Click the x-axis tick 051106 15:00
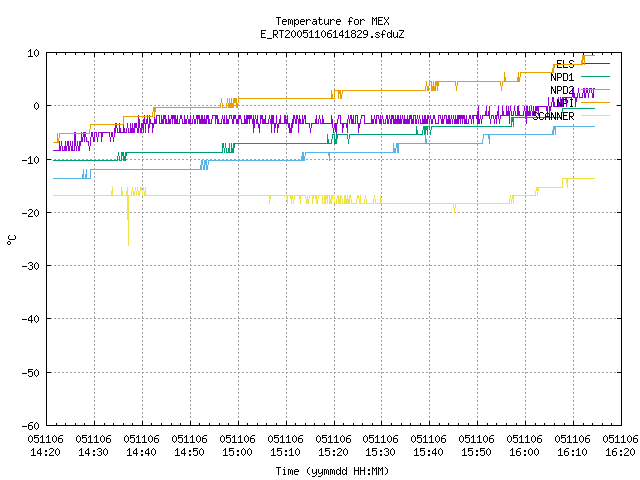This screenshot has height=480, width=640. click(x=237, y=446)
